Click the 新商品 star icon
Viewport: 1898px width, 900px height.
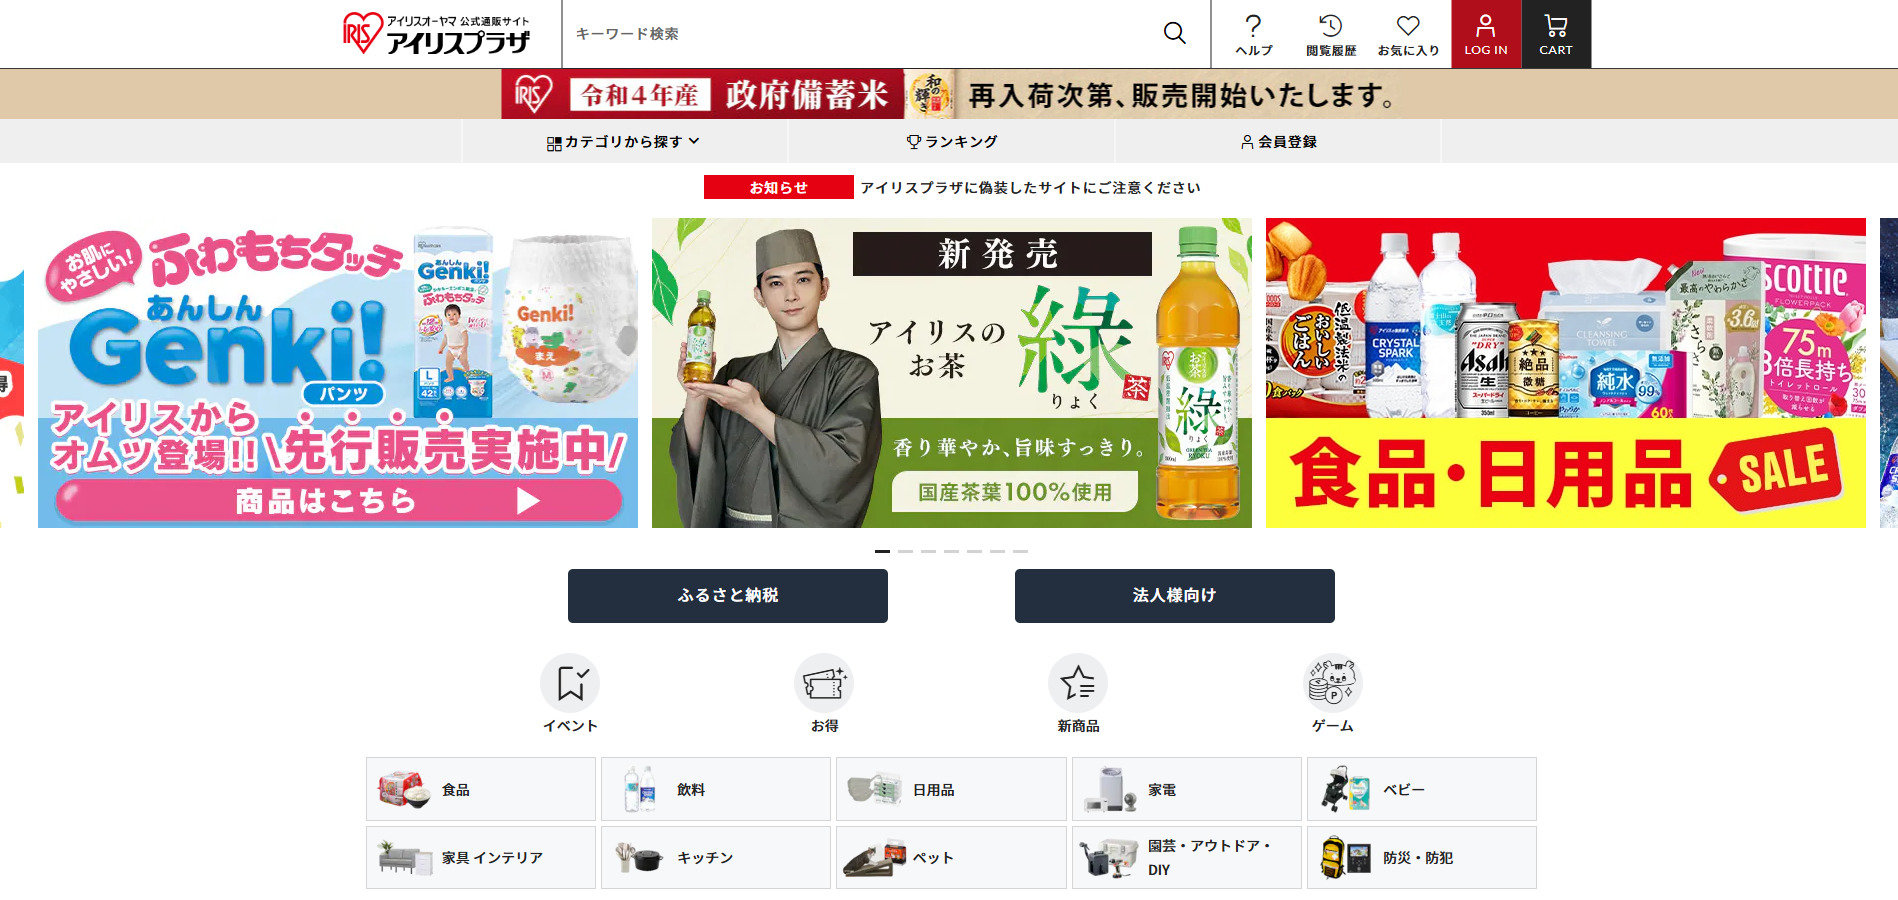coord(1078,683)
